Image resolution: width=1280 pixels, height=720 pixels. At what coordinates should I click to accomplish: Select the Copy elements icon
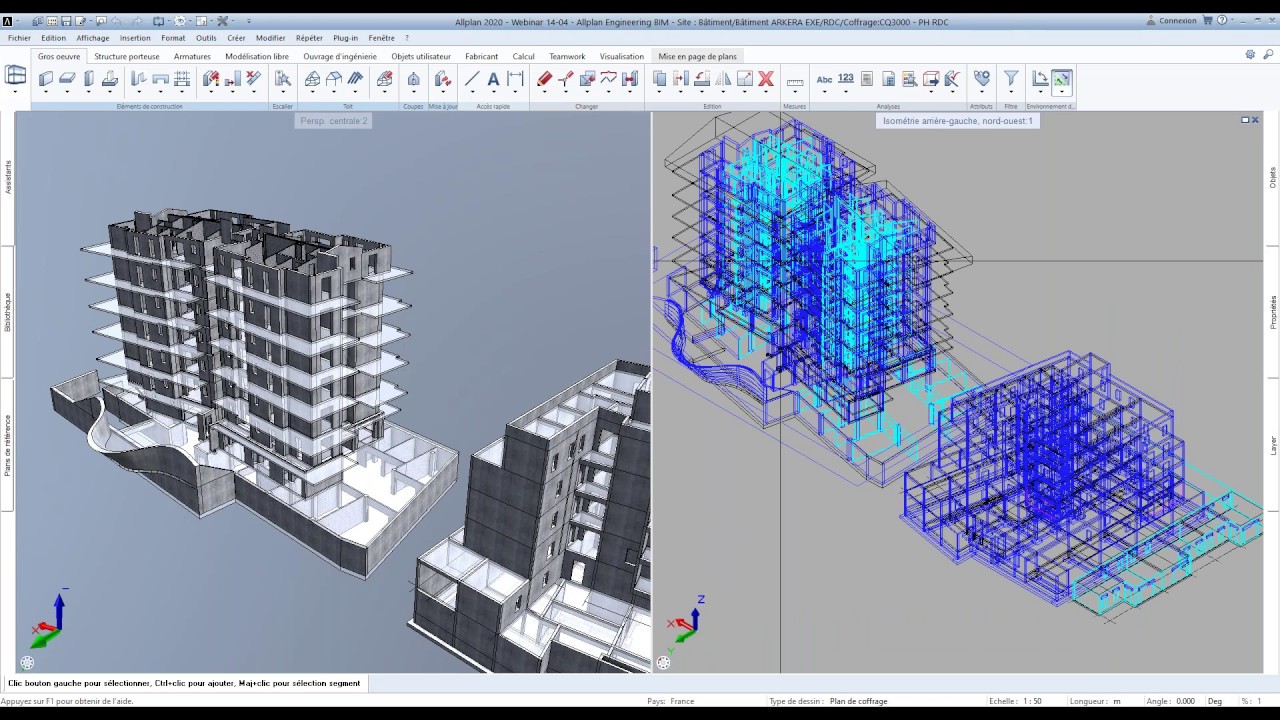click(659, 79)
